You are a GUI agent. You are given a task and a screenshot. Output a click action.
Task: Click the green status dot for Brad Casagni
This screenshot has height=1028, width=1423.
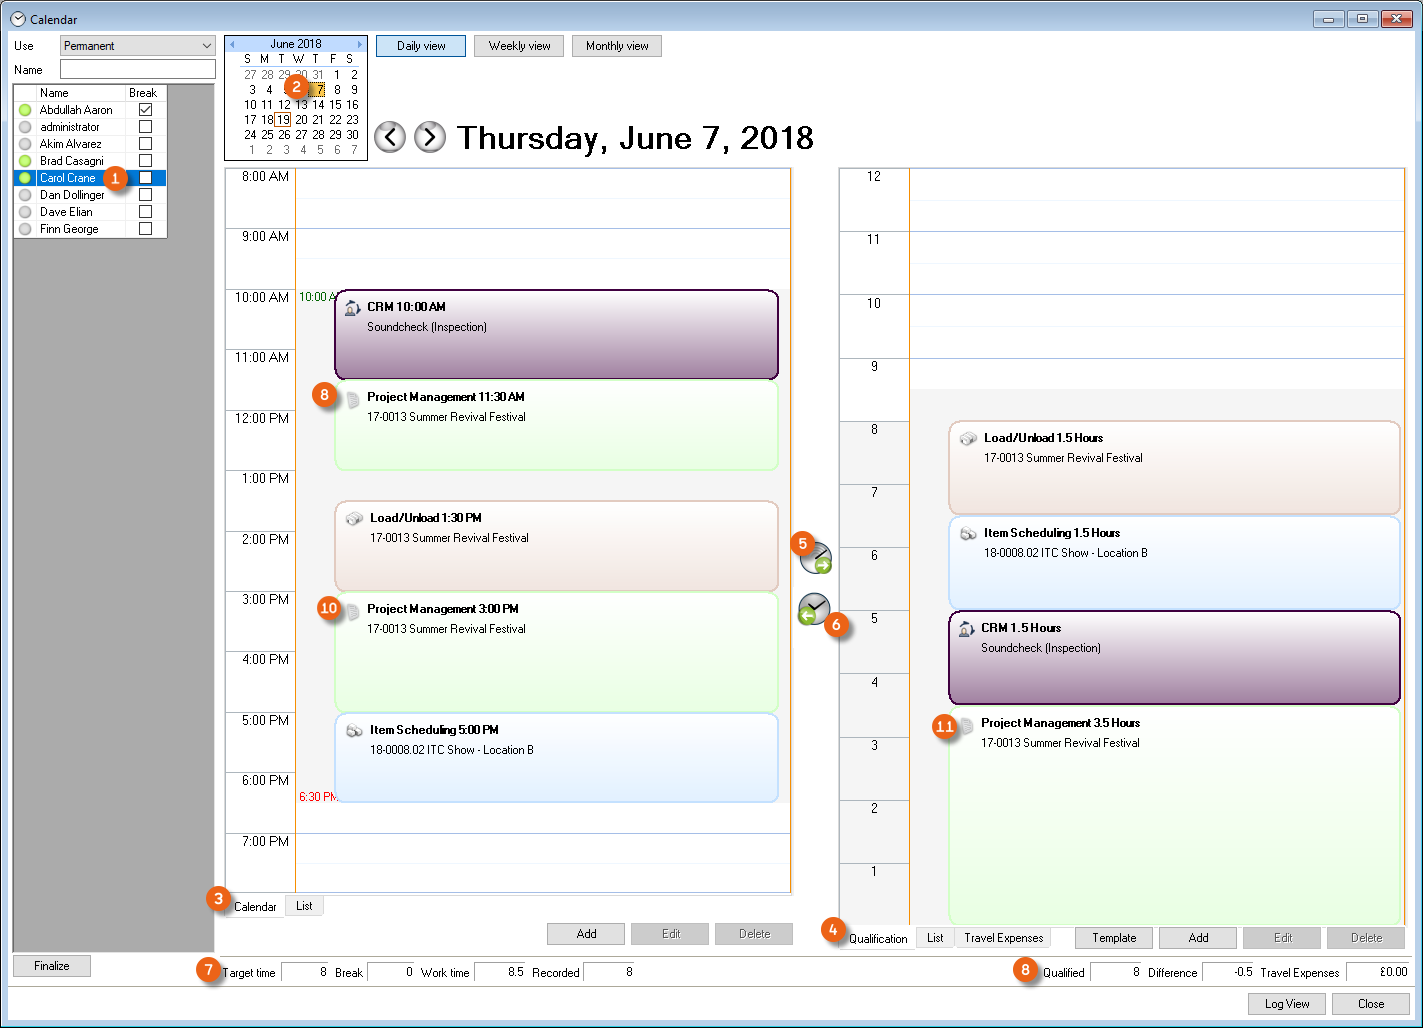point(25,161)
